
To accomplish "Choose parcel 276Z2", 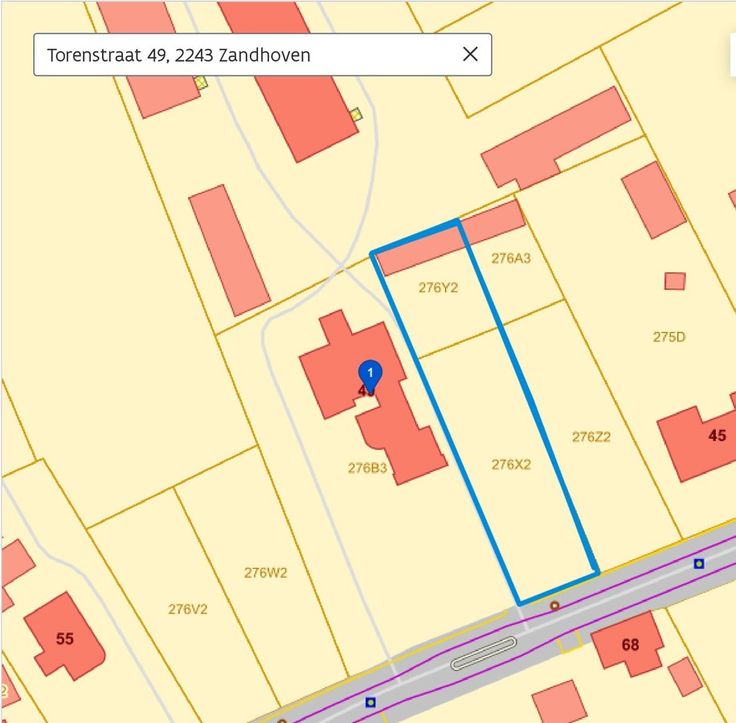I will (591, 436).
